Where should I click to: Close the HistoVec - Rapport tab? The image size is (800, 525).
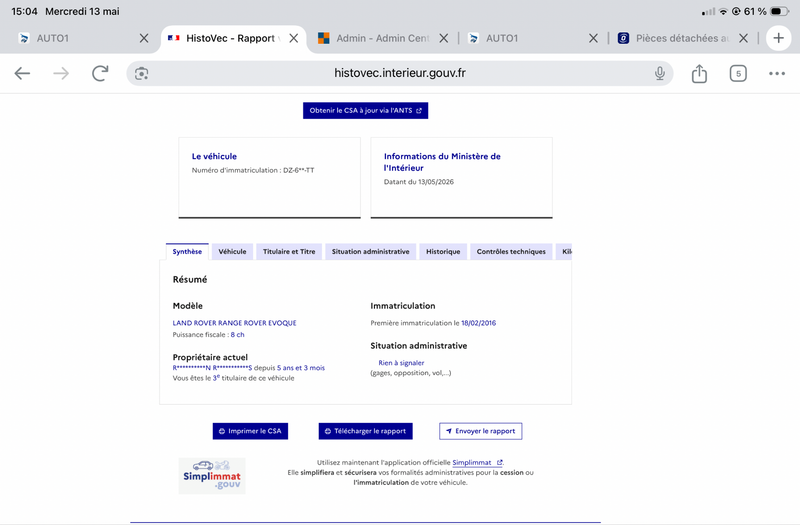click(293, 38)
